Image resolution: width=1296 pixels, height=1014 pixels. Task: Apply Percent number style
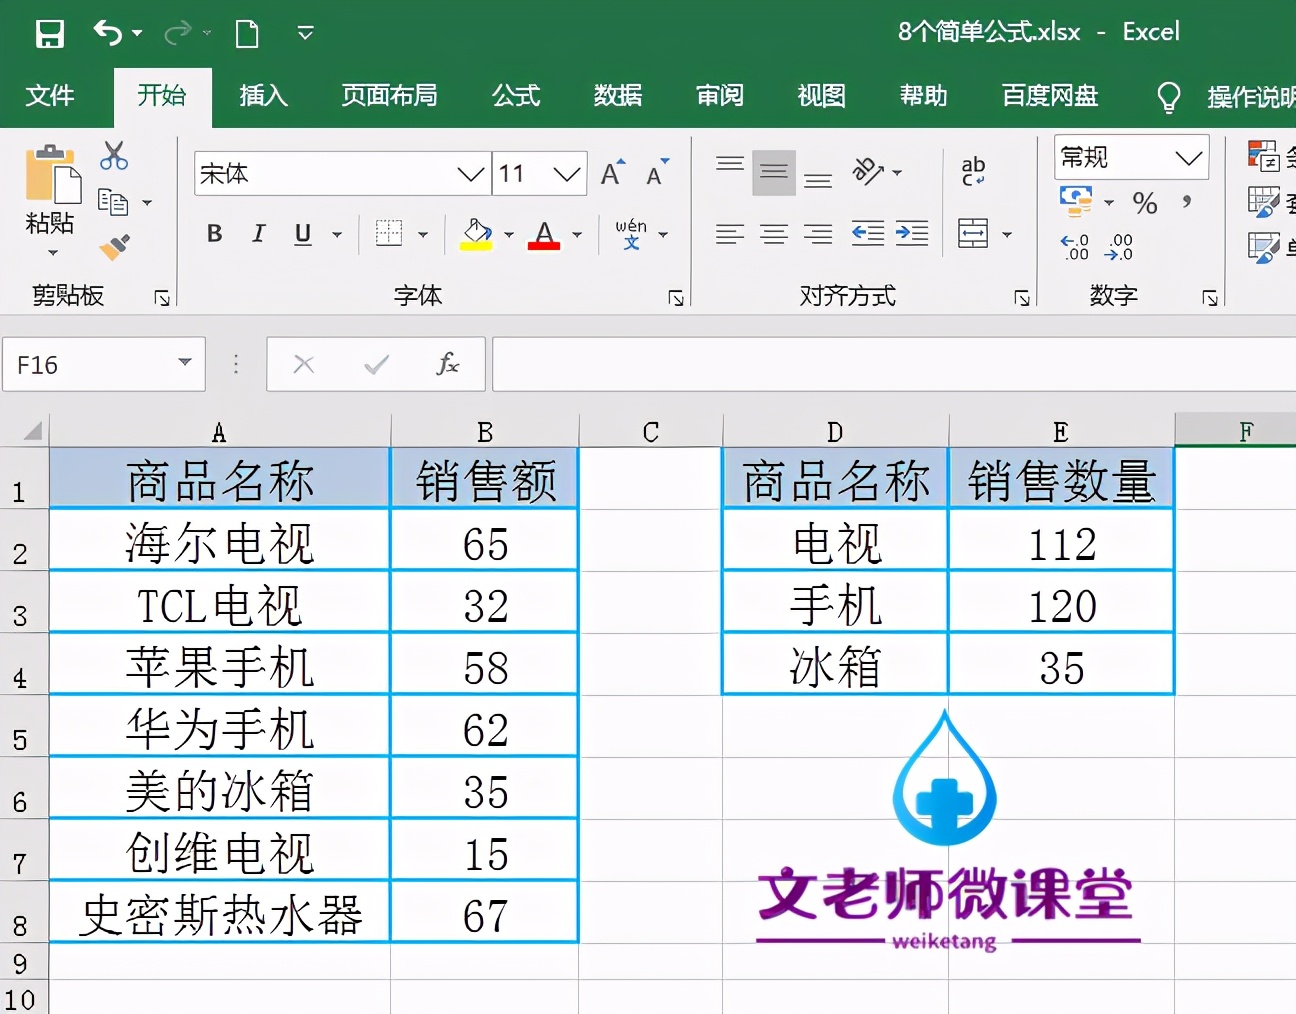1146,203
